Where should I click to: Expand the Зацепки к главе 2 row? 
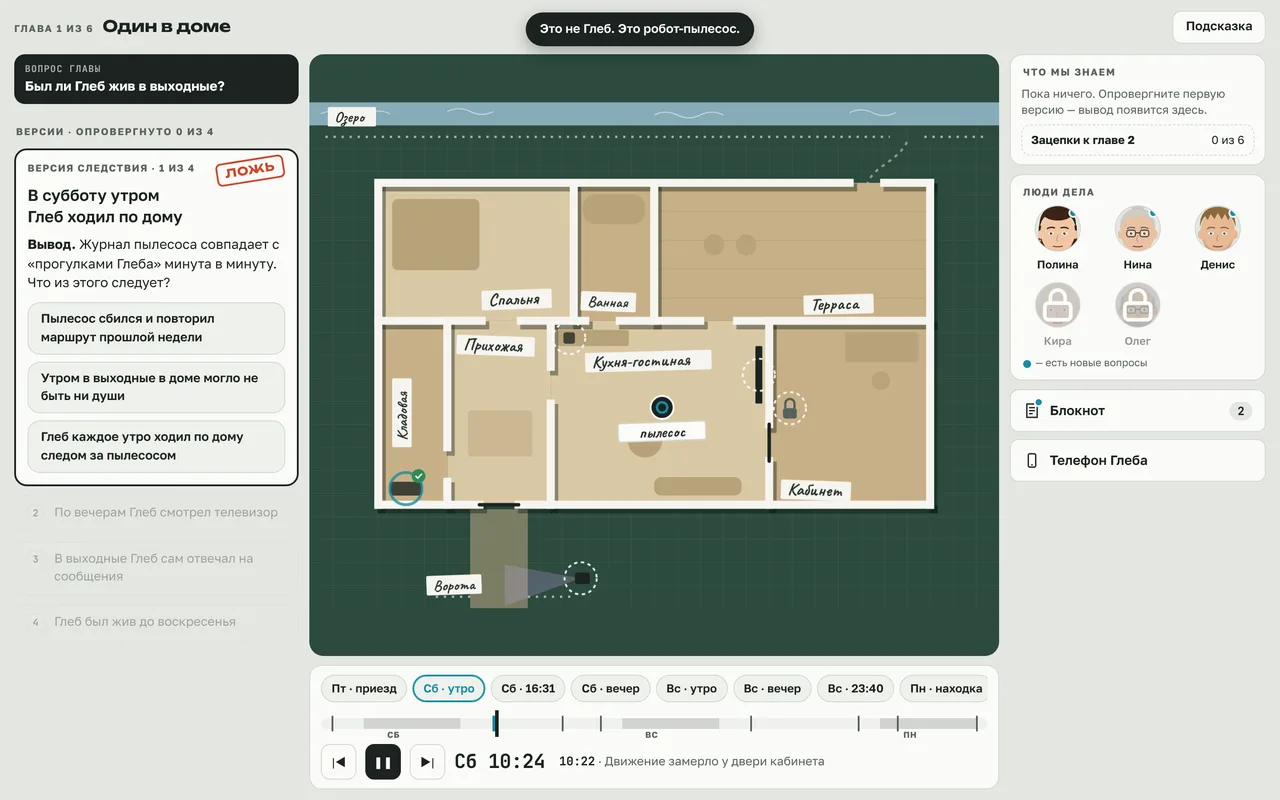pos(1137,140)
